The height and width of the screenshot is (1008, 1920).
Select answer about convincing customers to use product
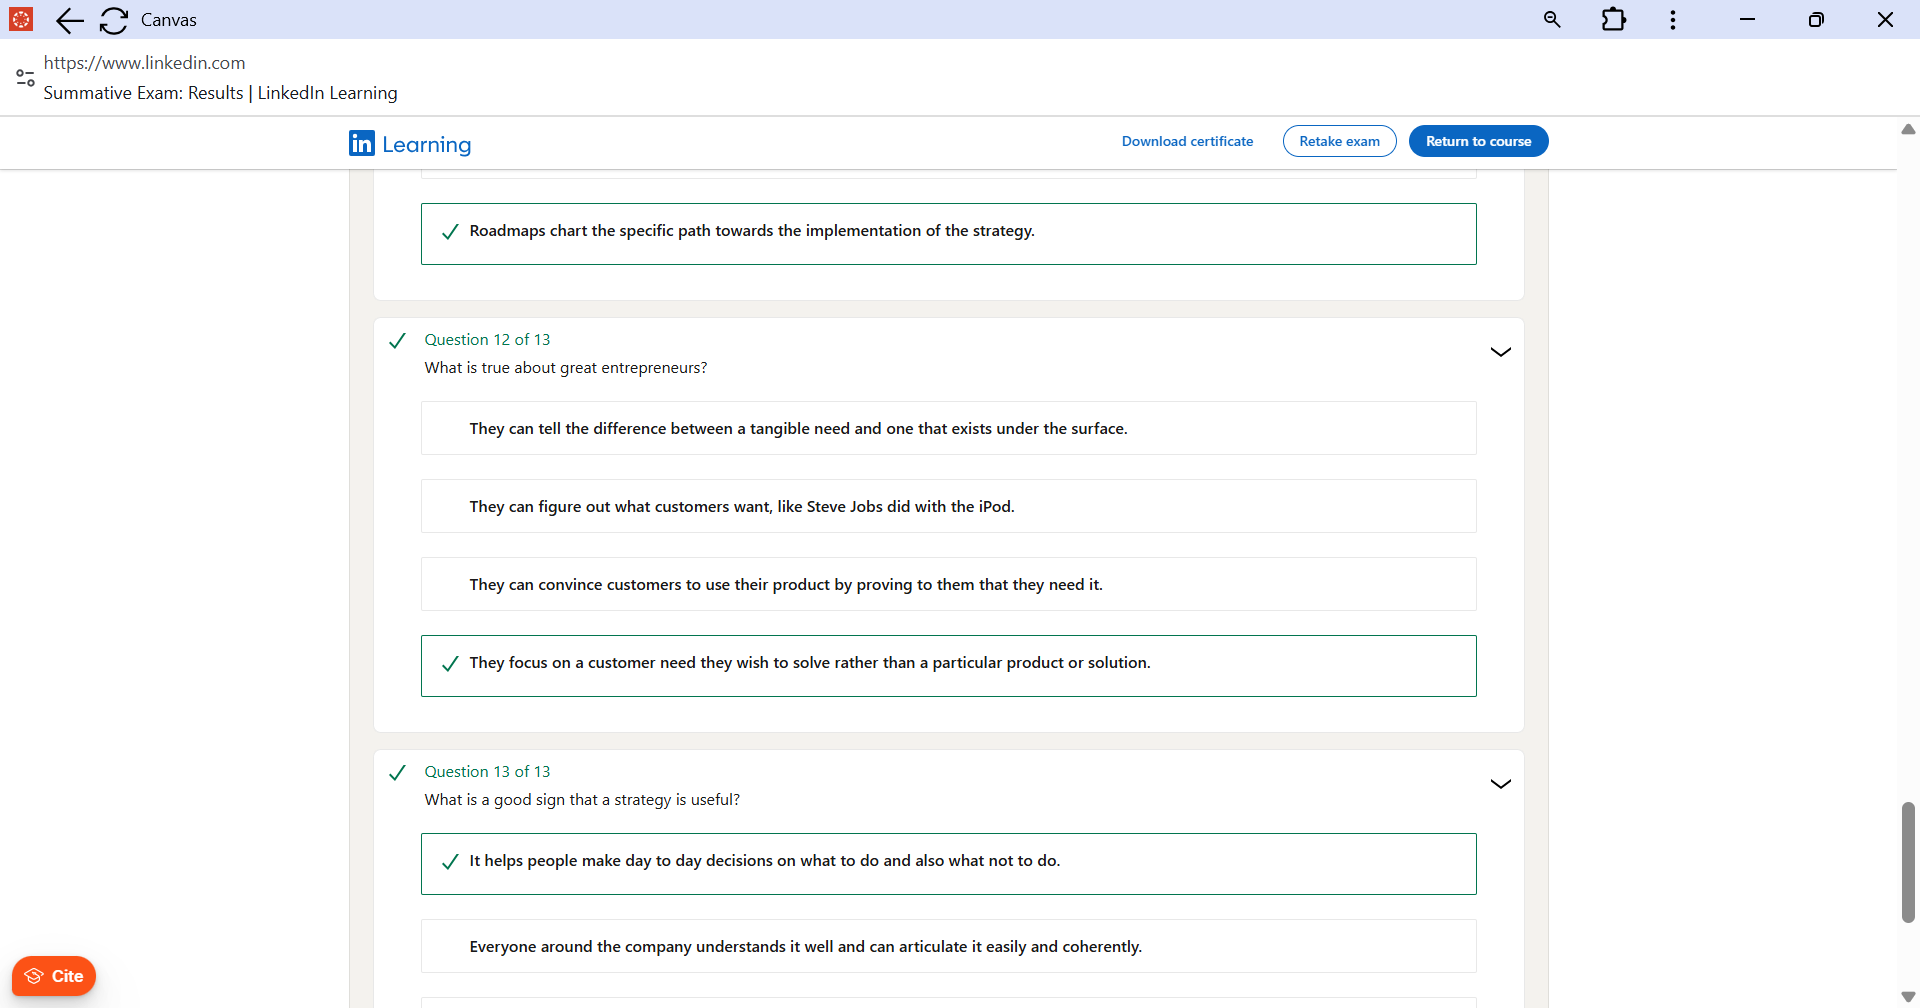(x=948, y=584)
